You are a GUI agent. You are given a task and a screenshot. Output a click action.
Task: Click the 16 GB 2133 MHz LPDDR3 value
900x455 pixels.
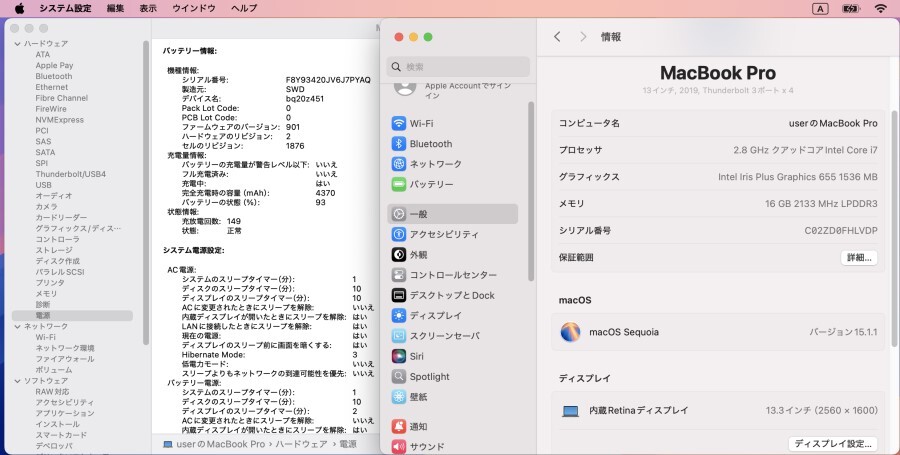pyautogui.click(x=821, y=204)
